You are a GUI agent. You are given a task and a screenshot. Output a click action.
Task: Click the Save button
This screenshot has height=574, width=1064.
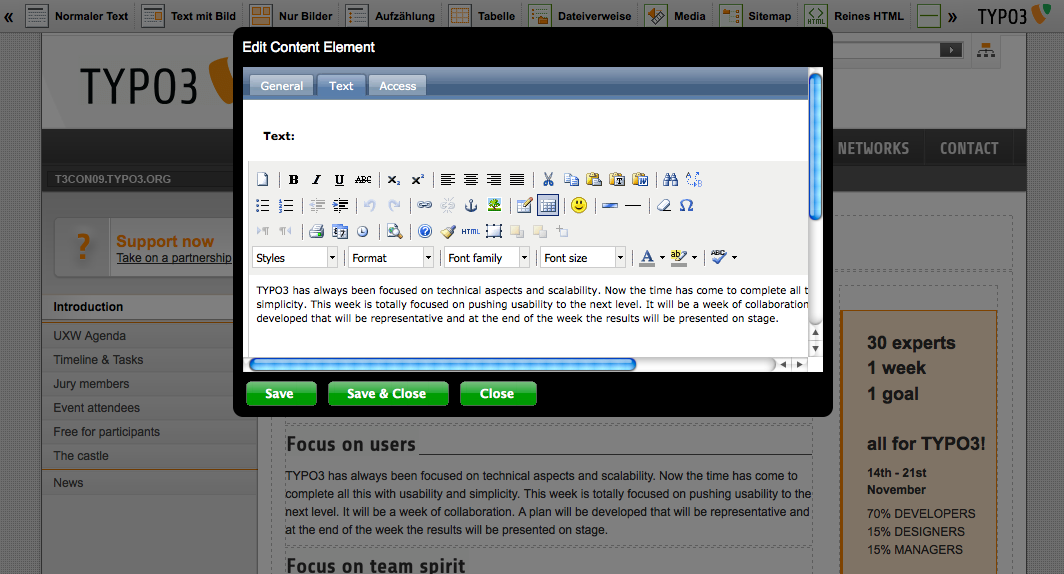[281, 394]
